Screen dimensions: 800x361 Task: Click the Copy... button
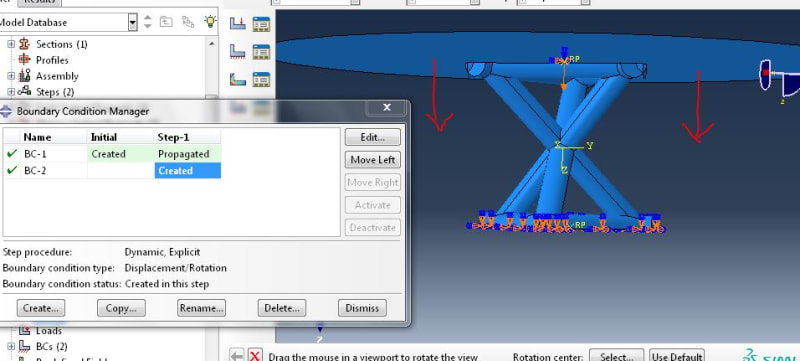click(121, 308)
